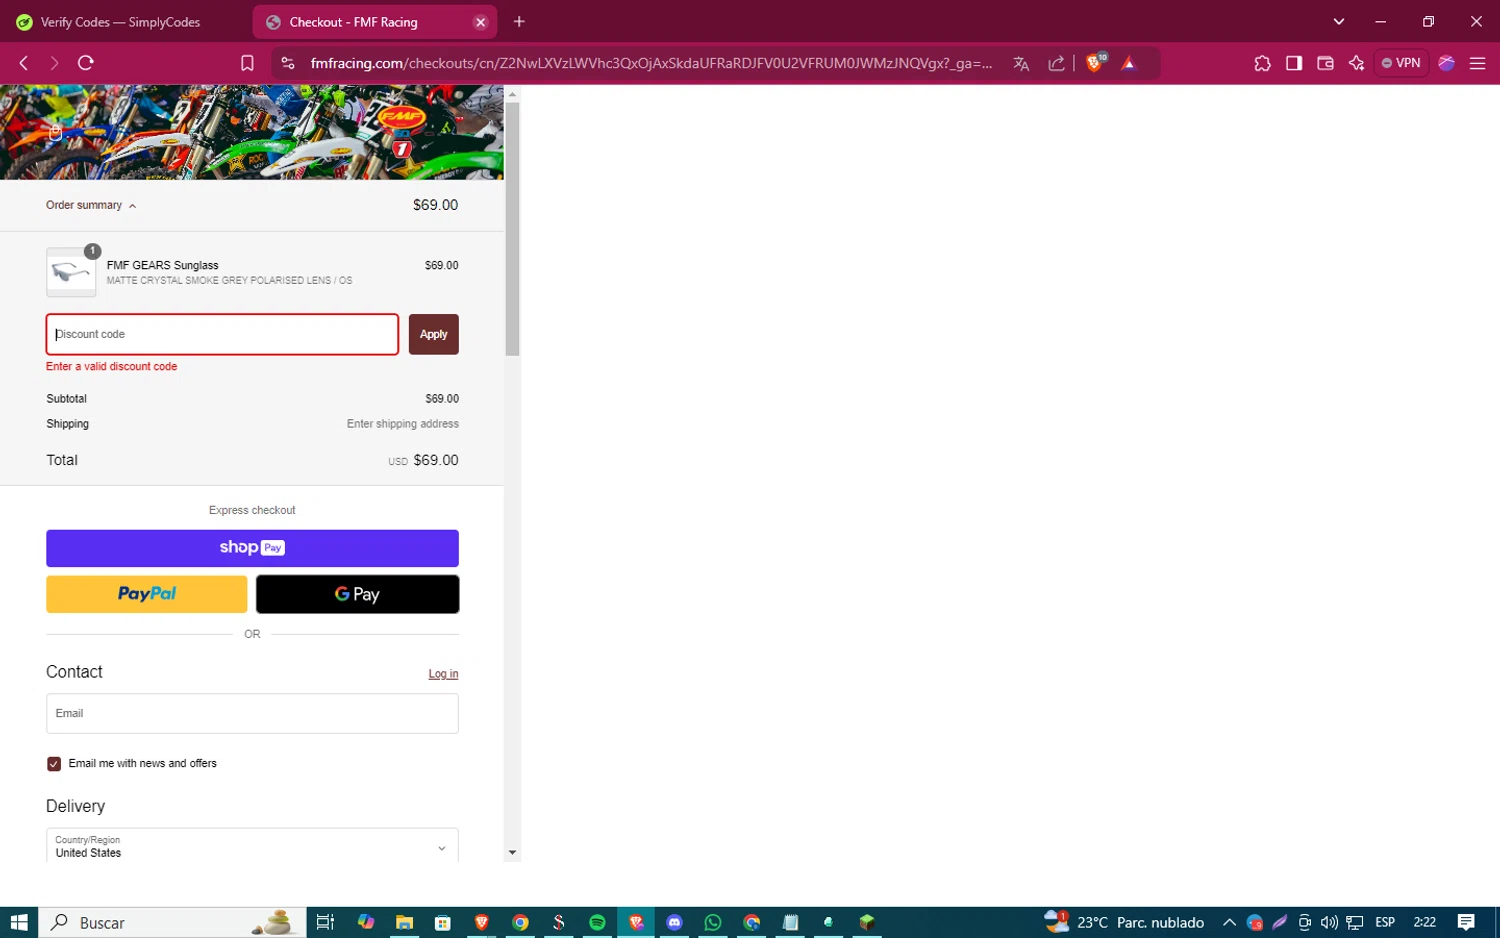Open the browser profile avatar

(1446, 63)
